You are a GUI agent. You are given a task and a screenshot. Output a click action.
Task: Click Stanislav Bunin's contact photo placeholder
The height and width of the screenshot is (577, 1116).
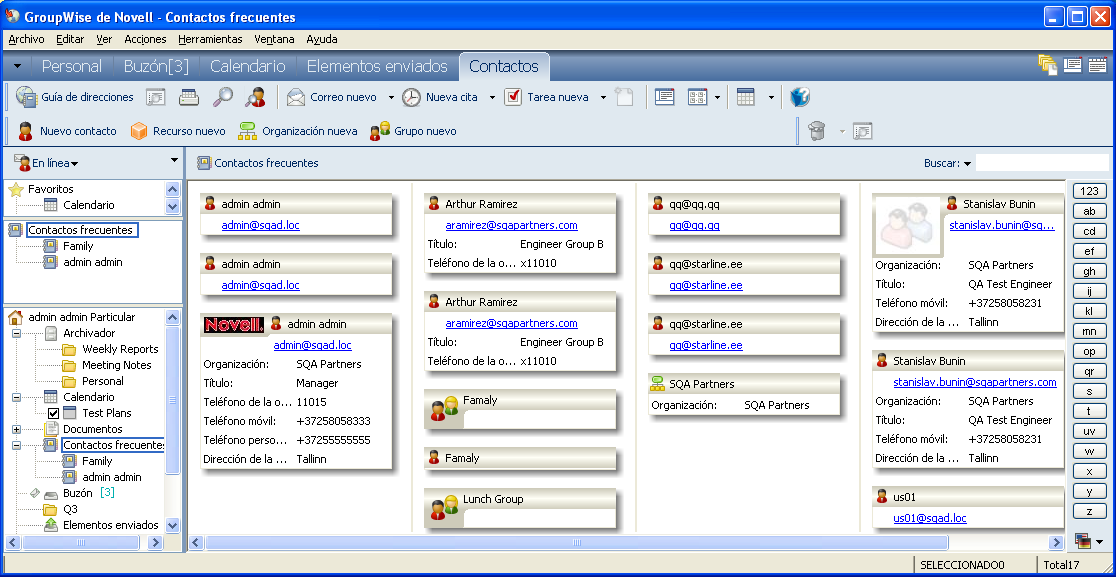pyautogui.click(x=908, y=226)
